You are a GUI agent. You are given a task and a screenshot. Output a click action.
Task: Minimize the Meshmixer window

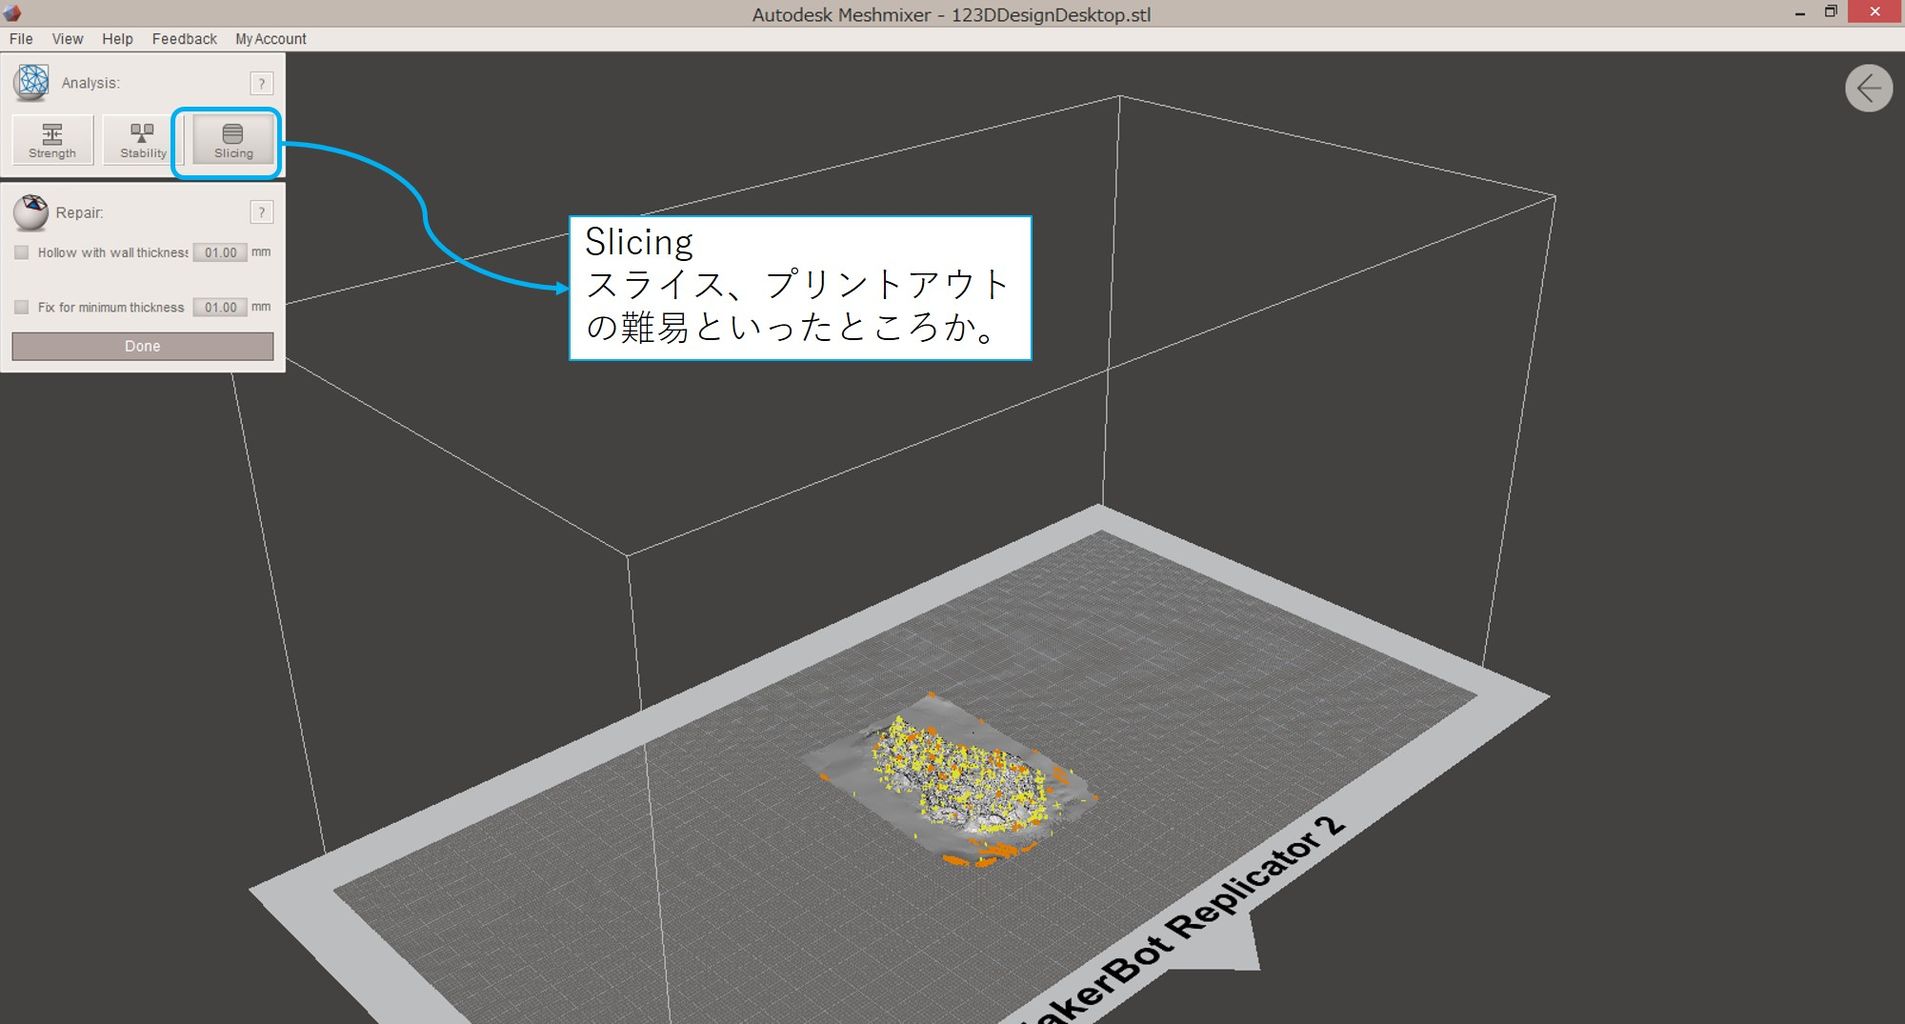[x=1800, y=13]
